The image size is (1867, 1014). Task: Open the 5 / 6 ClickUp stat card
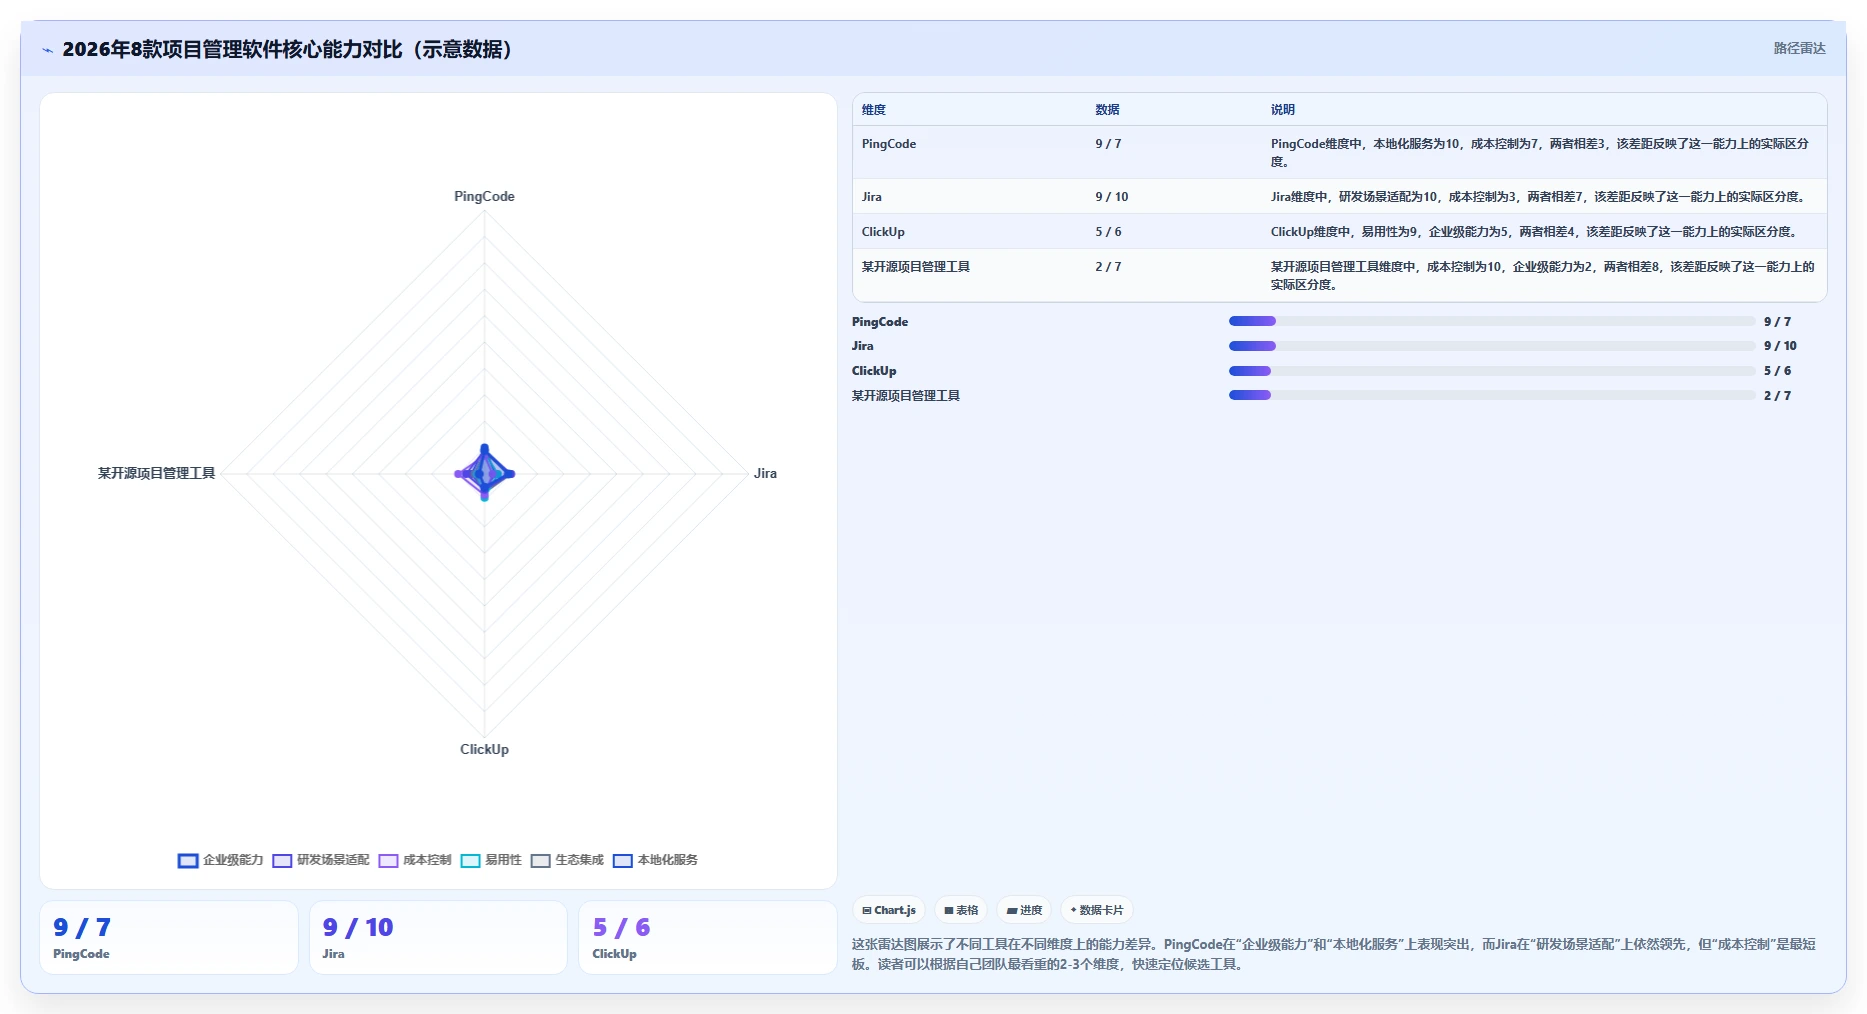click(x=708, y=938)
